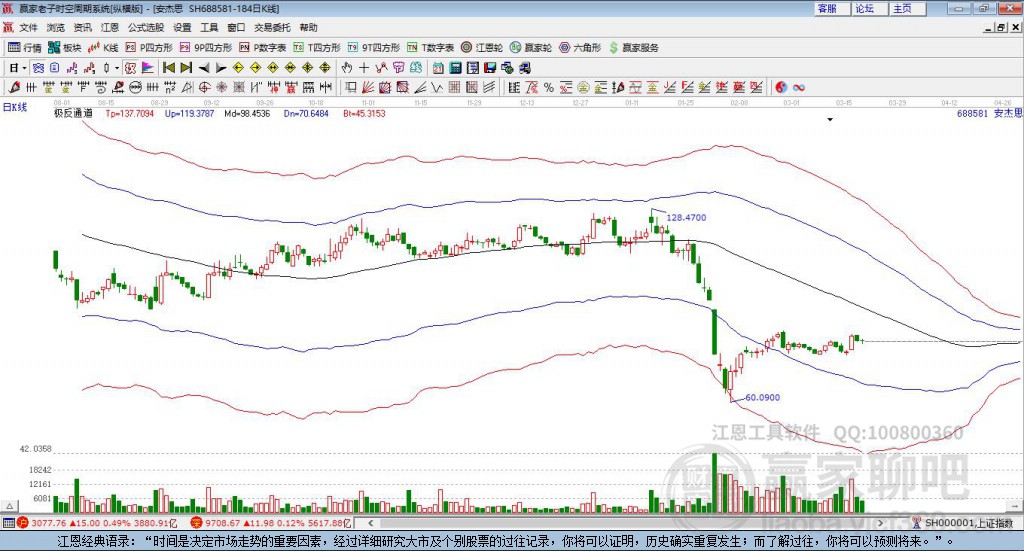The width and height of the screenshot is (1024, 551).
Task: Open the 窗口 menu
Action: [236, 27]
